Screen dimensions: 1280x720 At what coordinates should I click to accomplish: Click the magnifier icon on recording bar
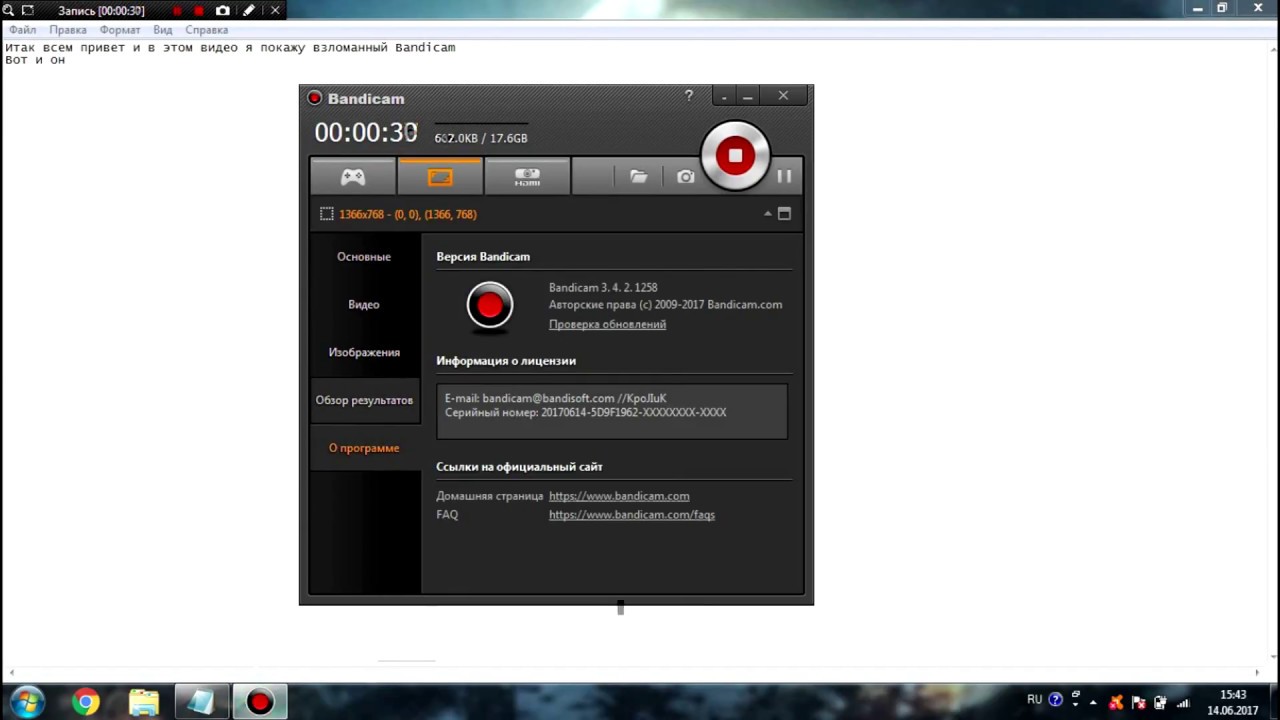coord(8,10)
